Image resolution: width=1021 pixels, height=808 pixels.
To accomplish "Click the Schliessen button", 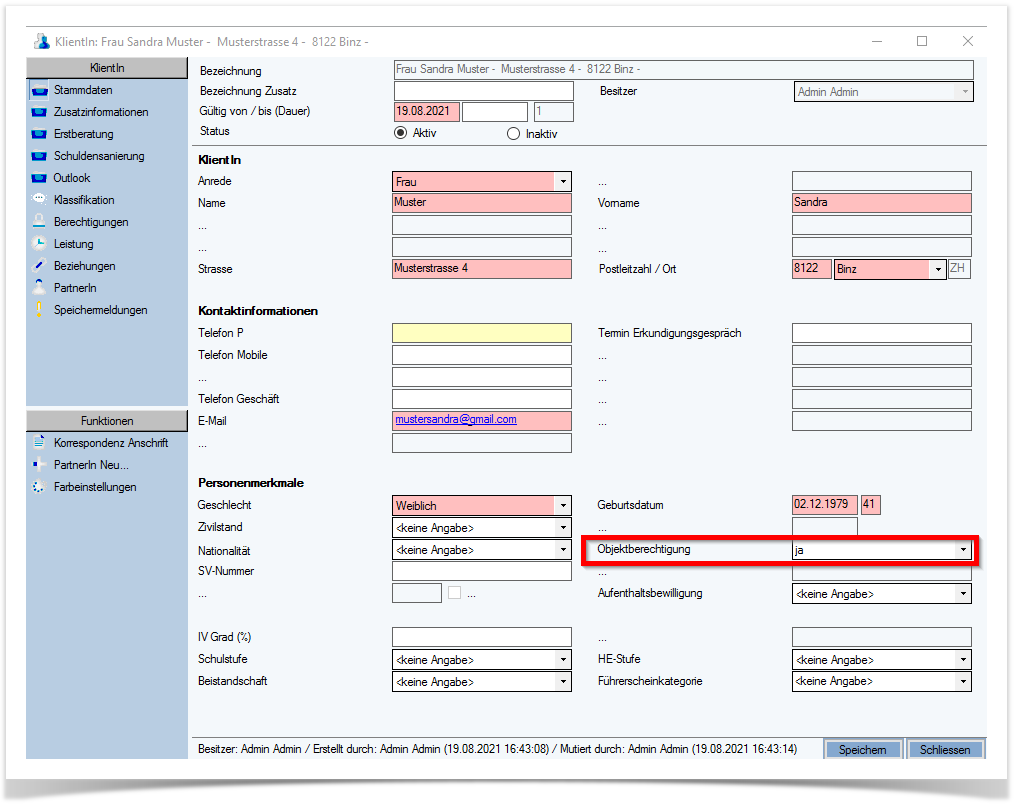I will coord(945,749).
